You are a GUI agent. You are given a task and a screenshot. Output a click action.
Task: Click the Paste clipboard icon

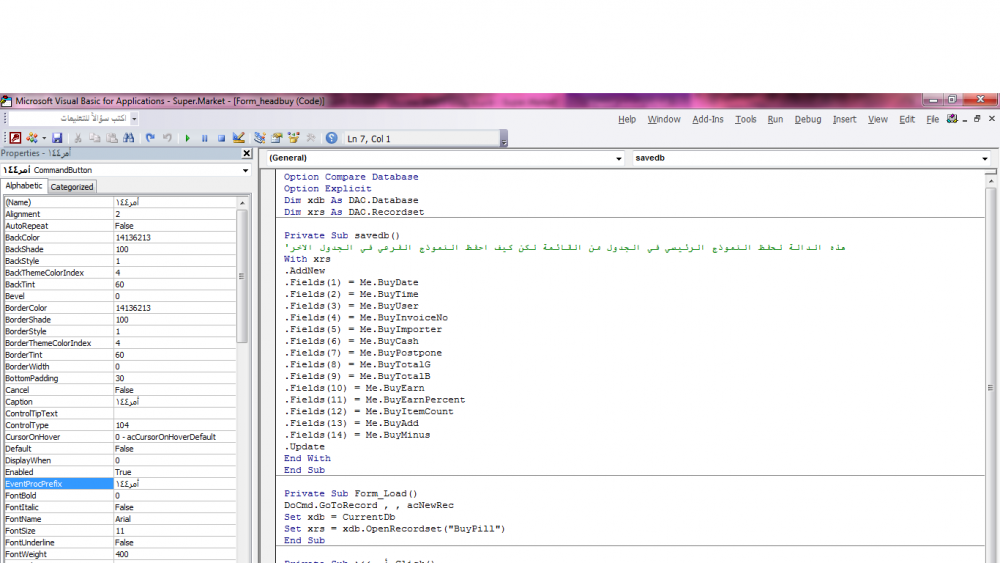click(112, 138)
